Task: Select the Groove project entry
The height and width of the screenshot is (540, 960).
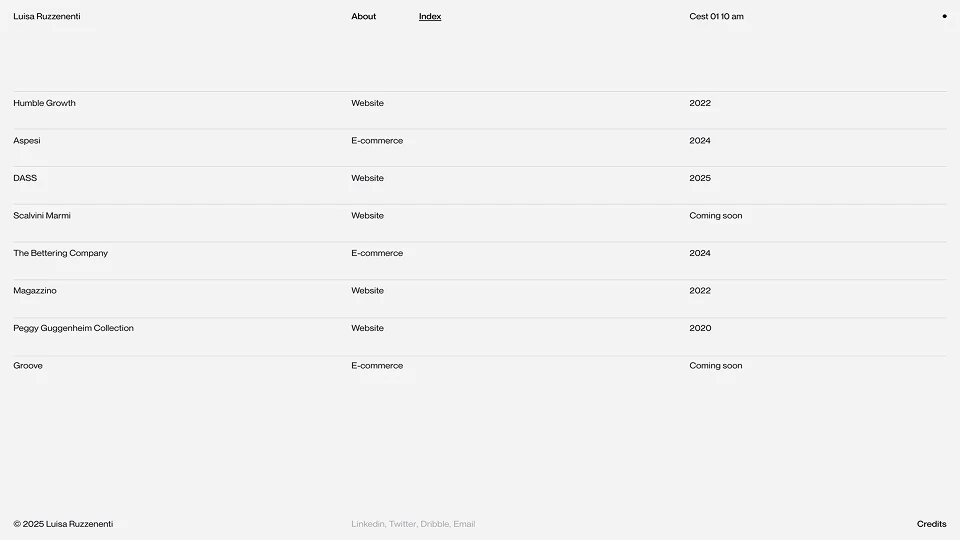Action: (x=28, y=366)
